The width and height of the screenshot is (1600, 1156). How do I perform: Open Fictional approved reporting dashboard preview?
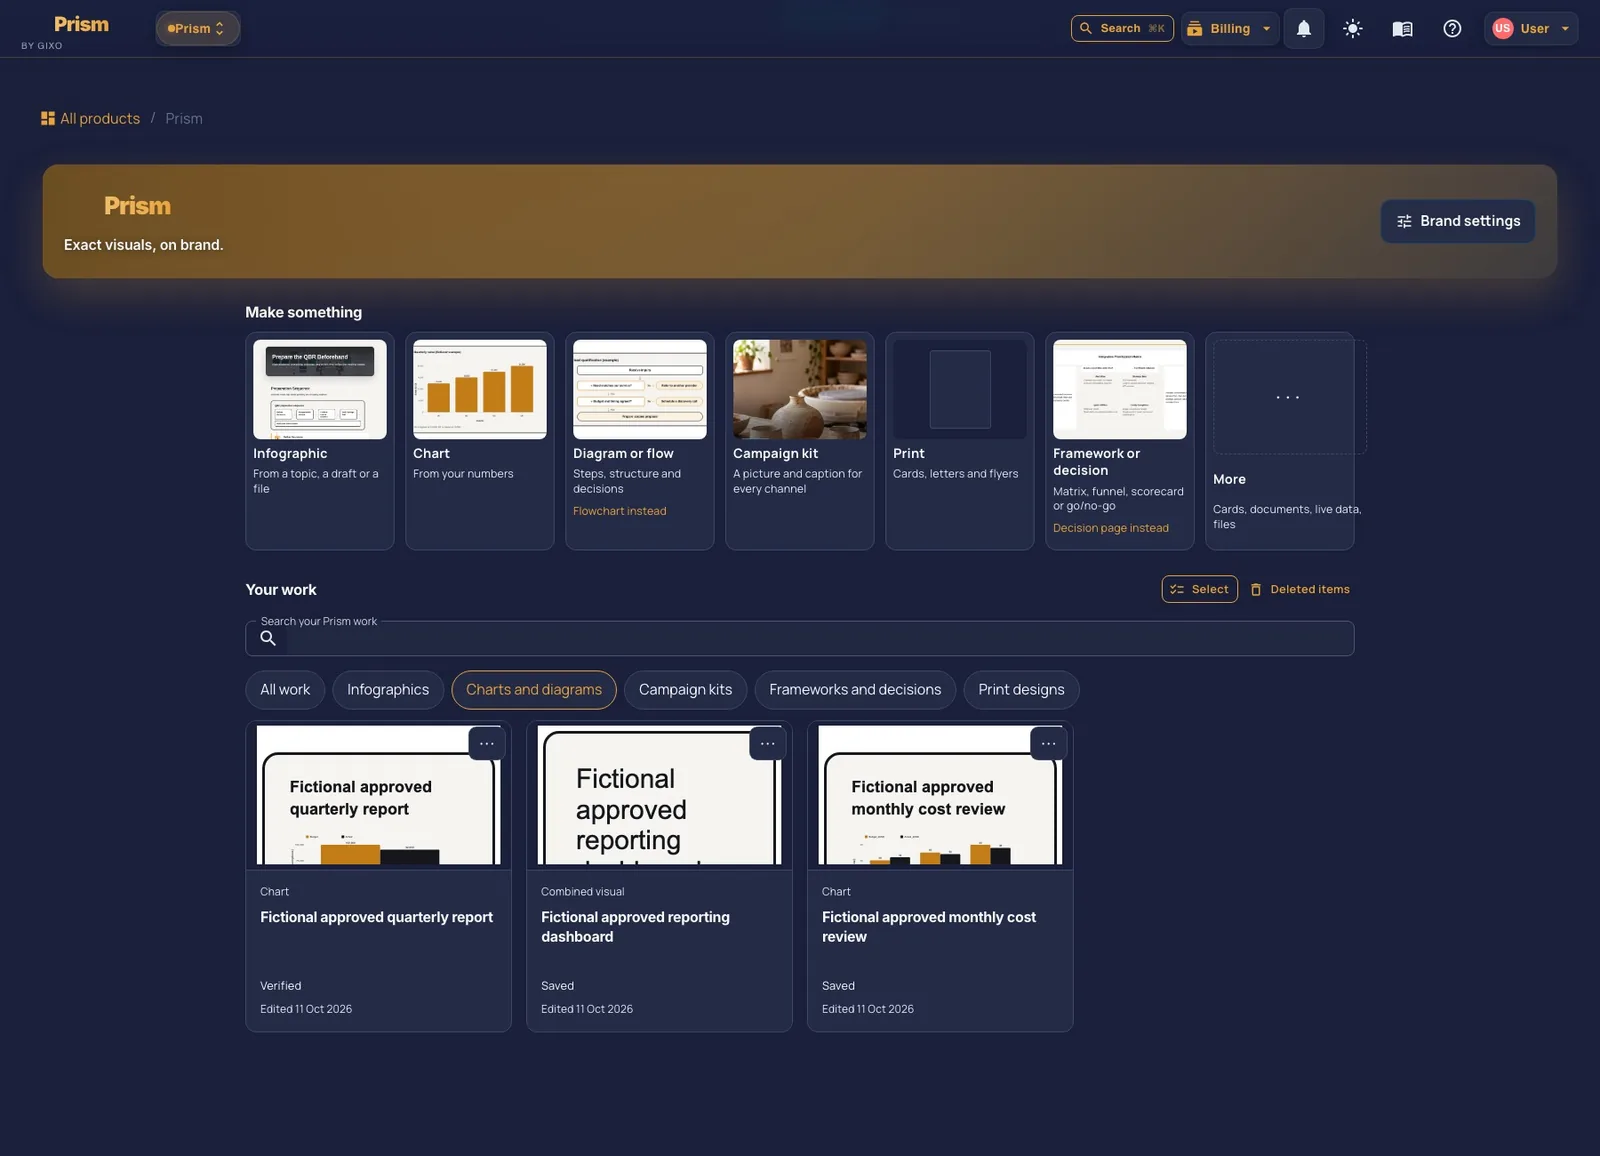click(660, 796)
